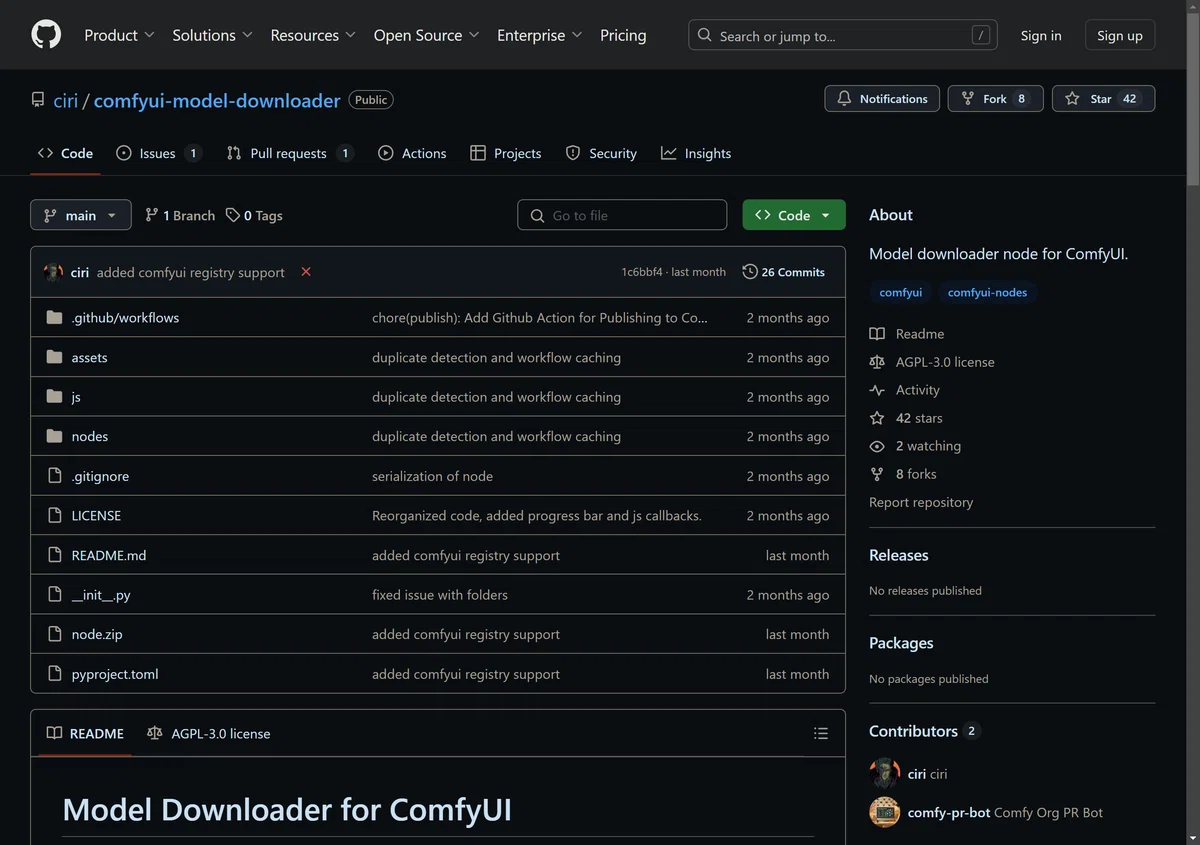1200x845 pixels.
Task: Click the Activity pulse icon
Action: [877, 390]
